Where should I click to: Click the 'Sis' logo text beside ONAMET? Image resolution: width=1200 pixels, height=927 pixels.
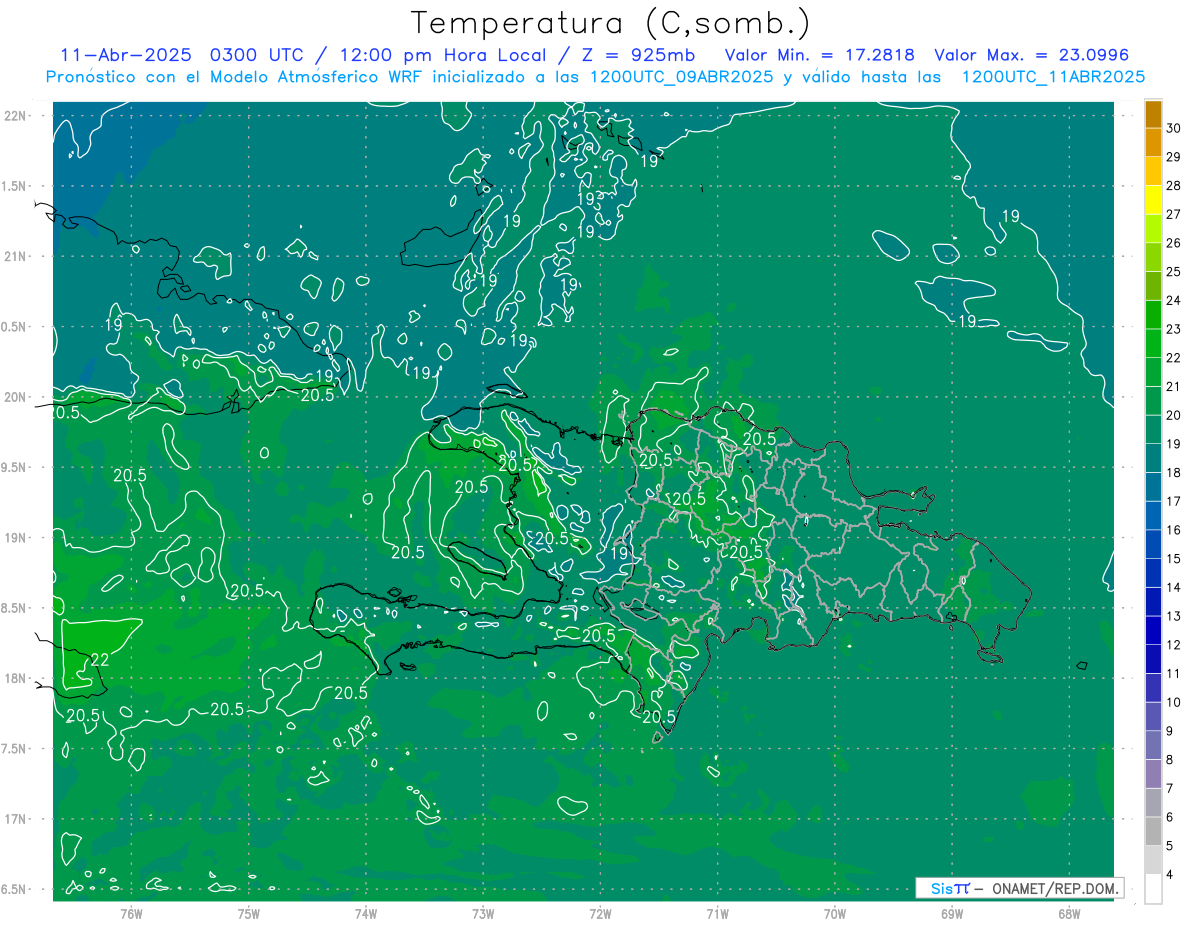pyautogui.click(x=942, y=888)
